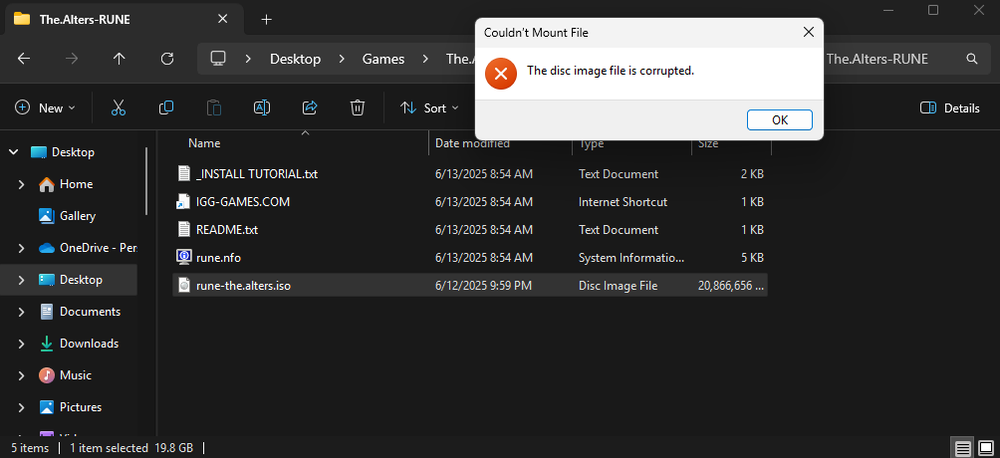
Task: Close the The.Alters-RUNE tab
Action: point(223,19)
